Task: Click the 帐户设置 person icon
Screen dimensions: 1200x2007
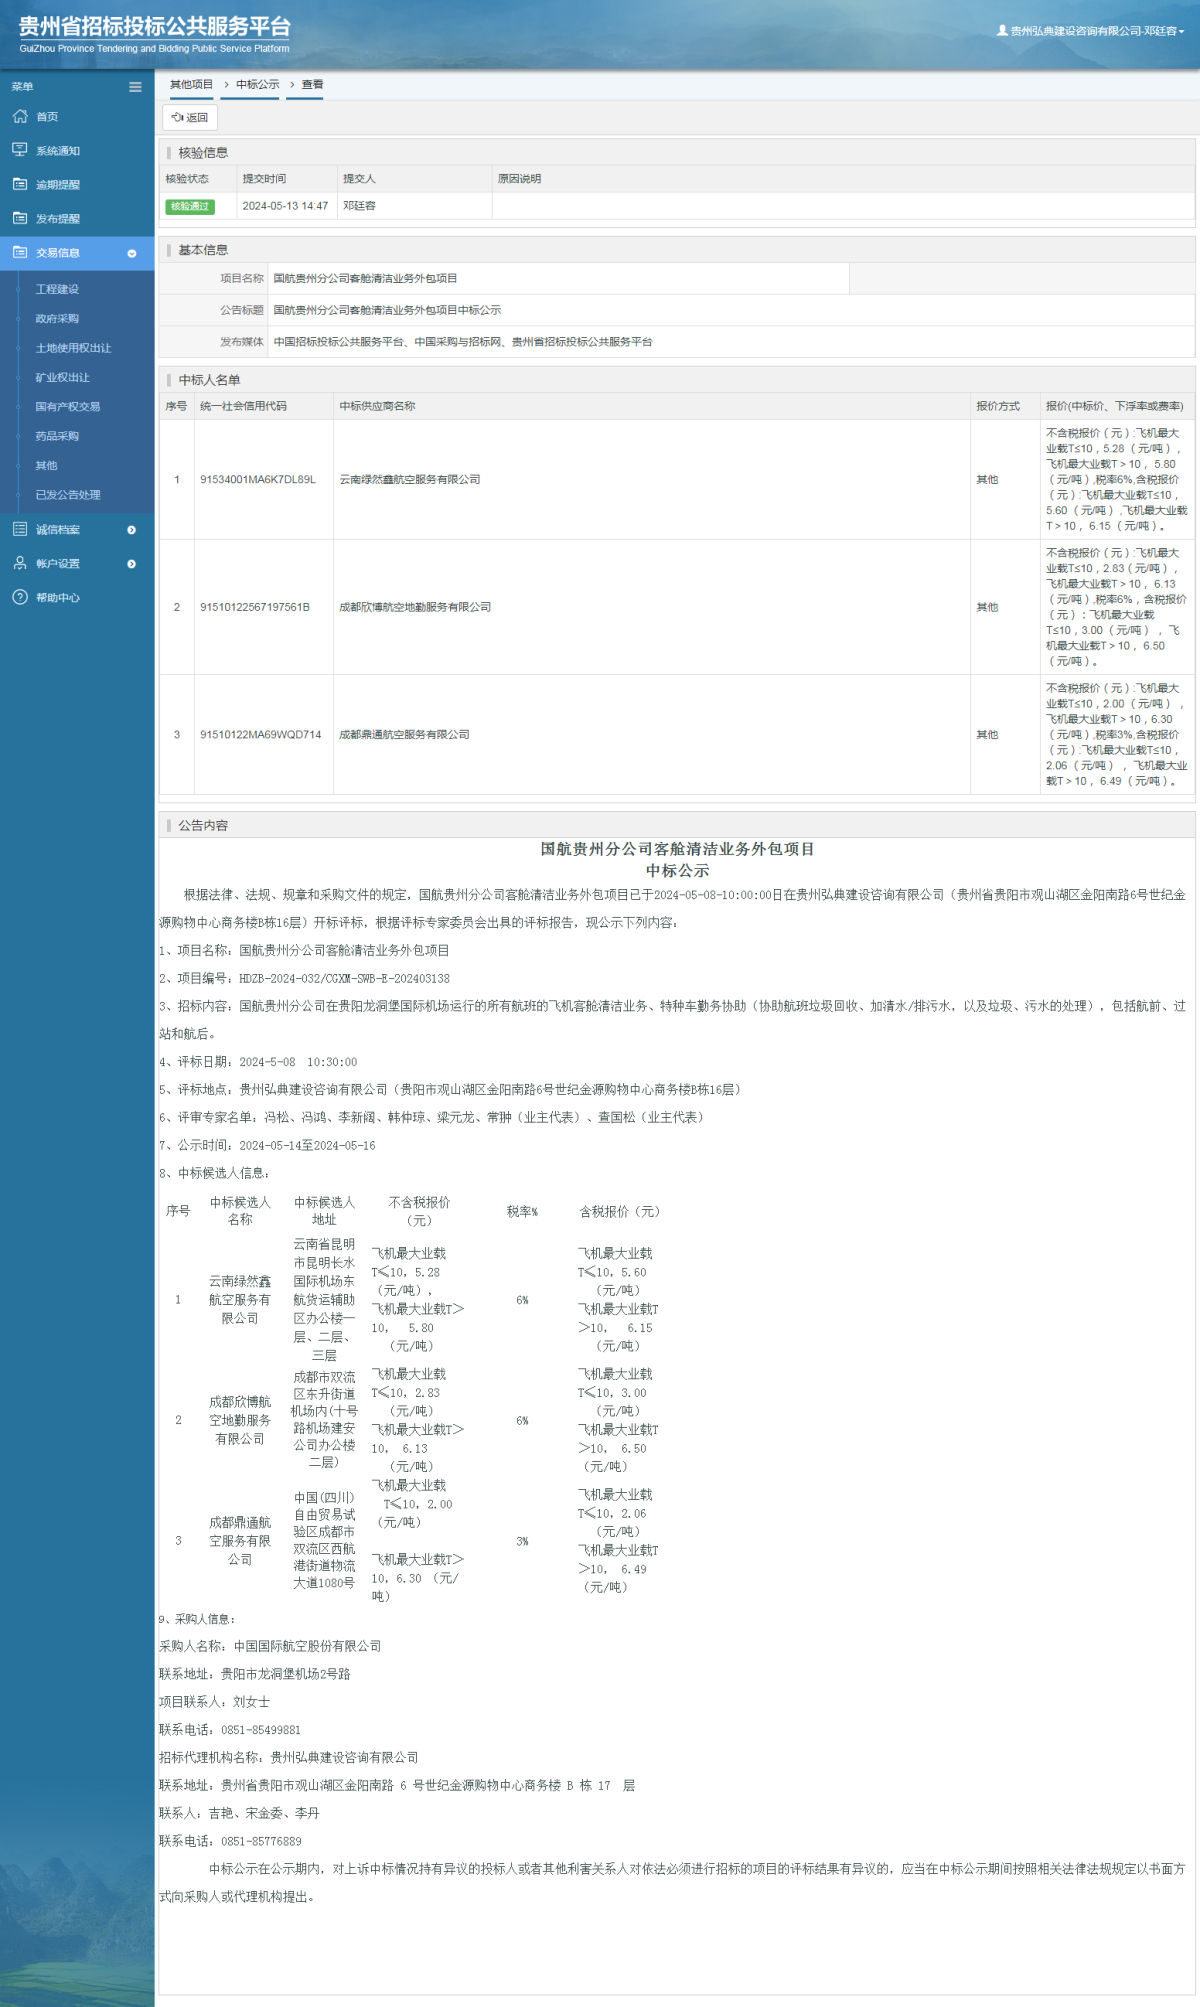Action: (20, 563)
